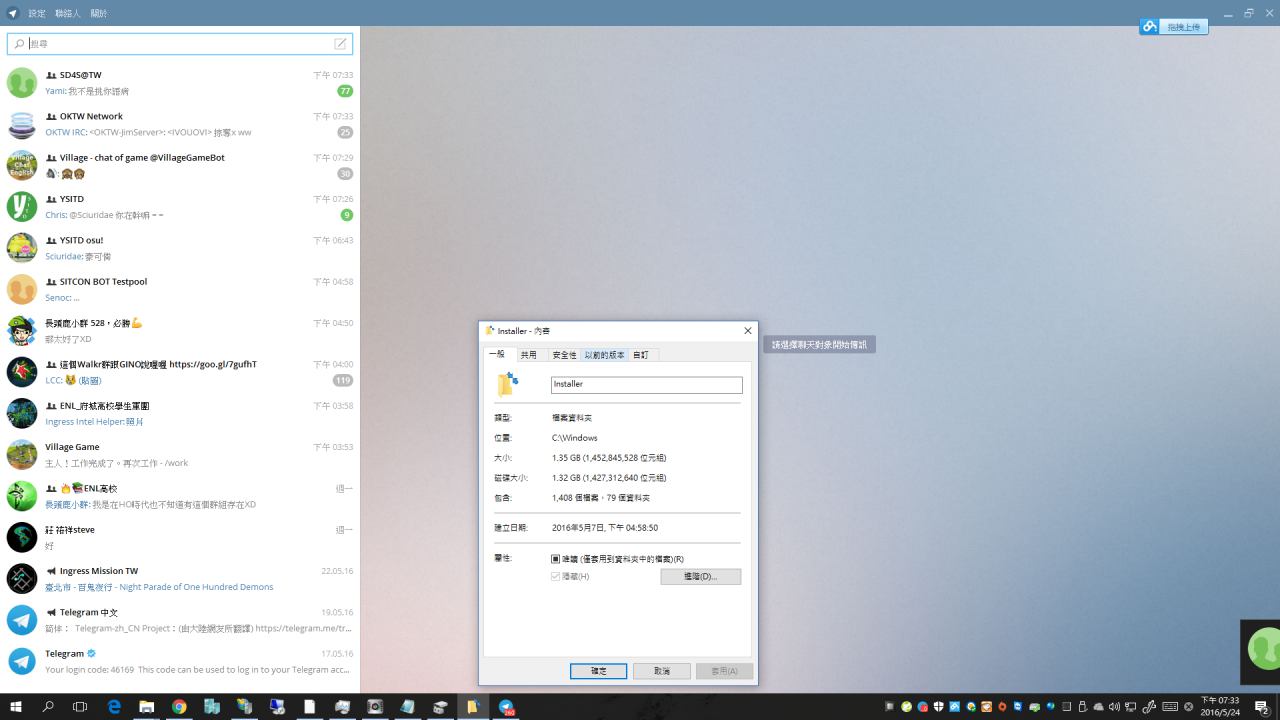Open the SD4S@TW chat avatar

22,83
